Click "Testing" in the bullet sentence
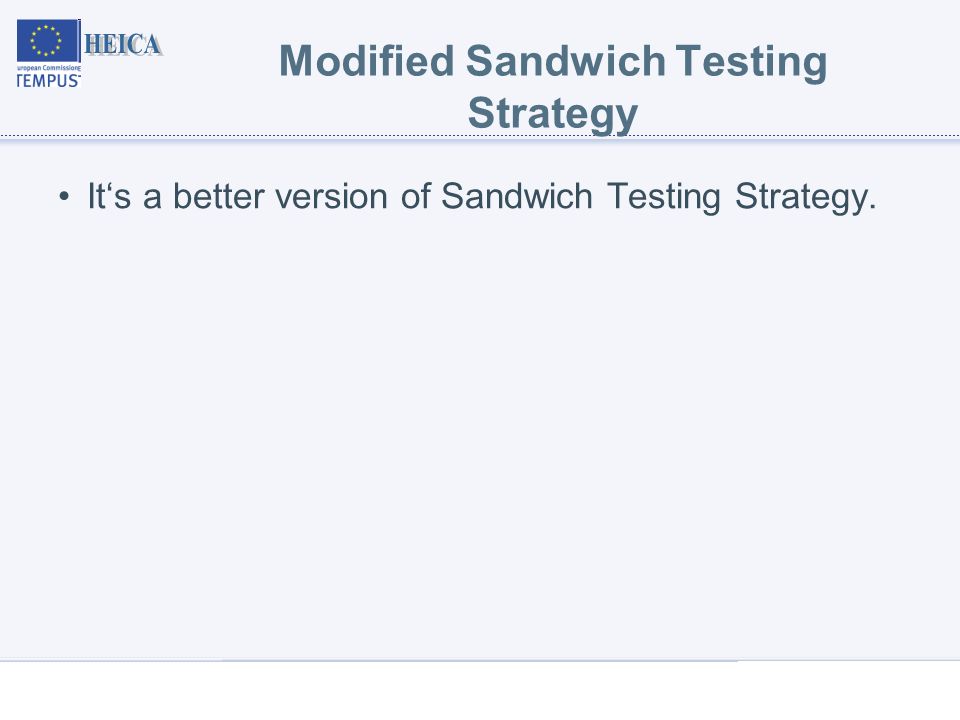 pos(664,198)
